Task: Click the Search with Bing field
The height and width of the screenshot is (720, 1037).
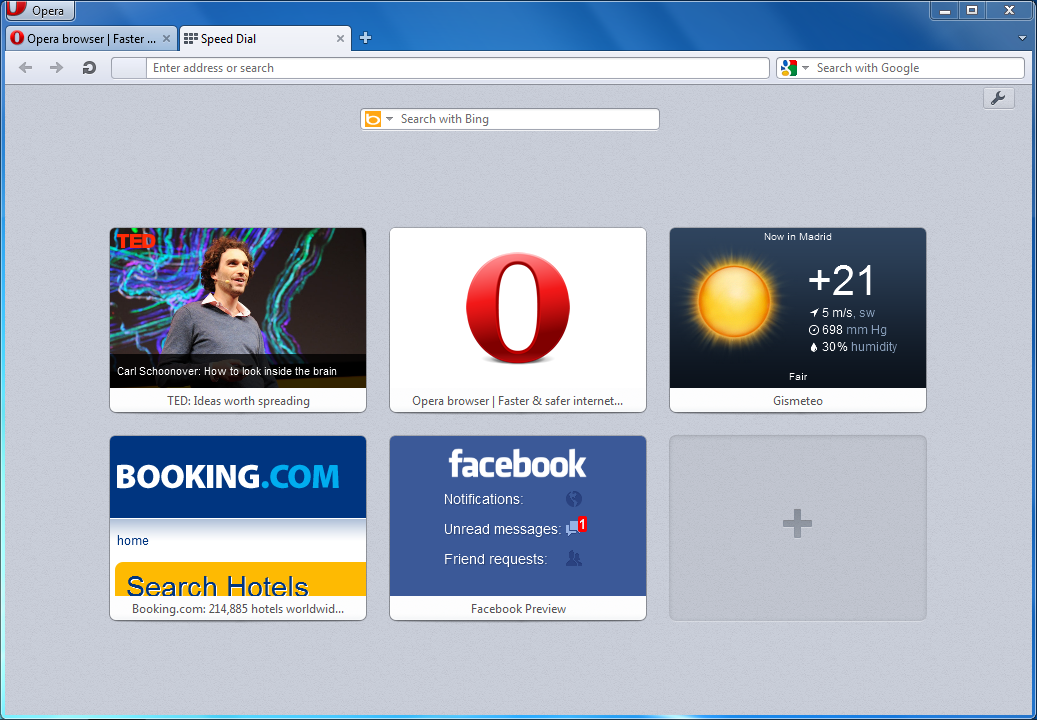Action: (x=525, y=119)
